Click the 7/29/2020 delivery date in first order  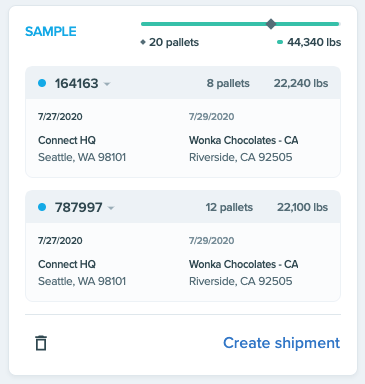pos(212,116)
